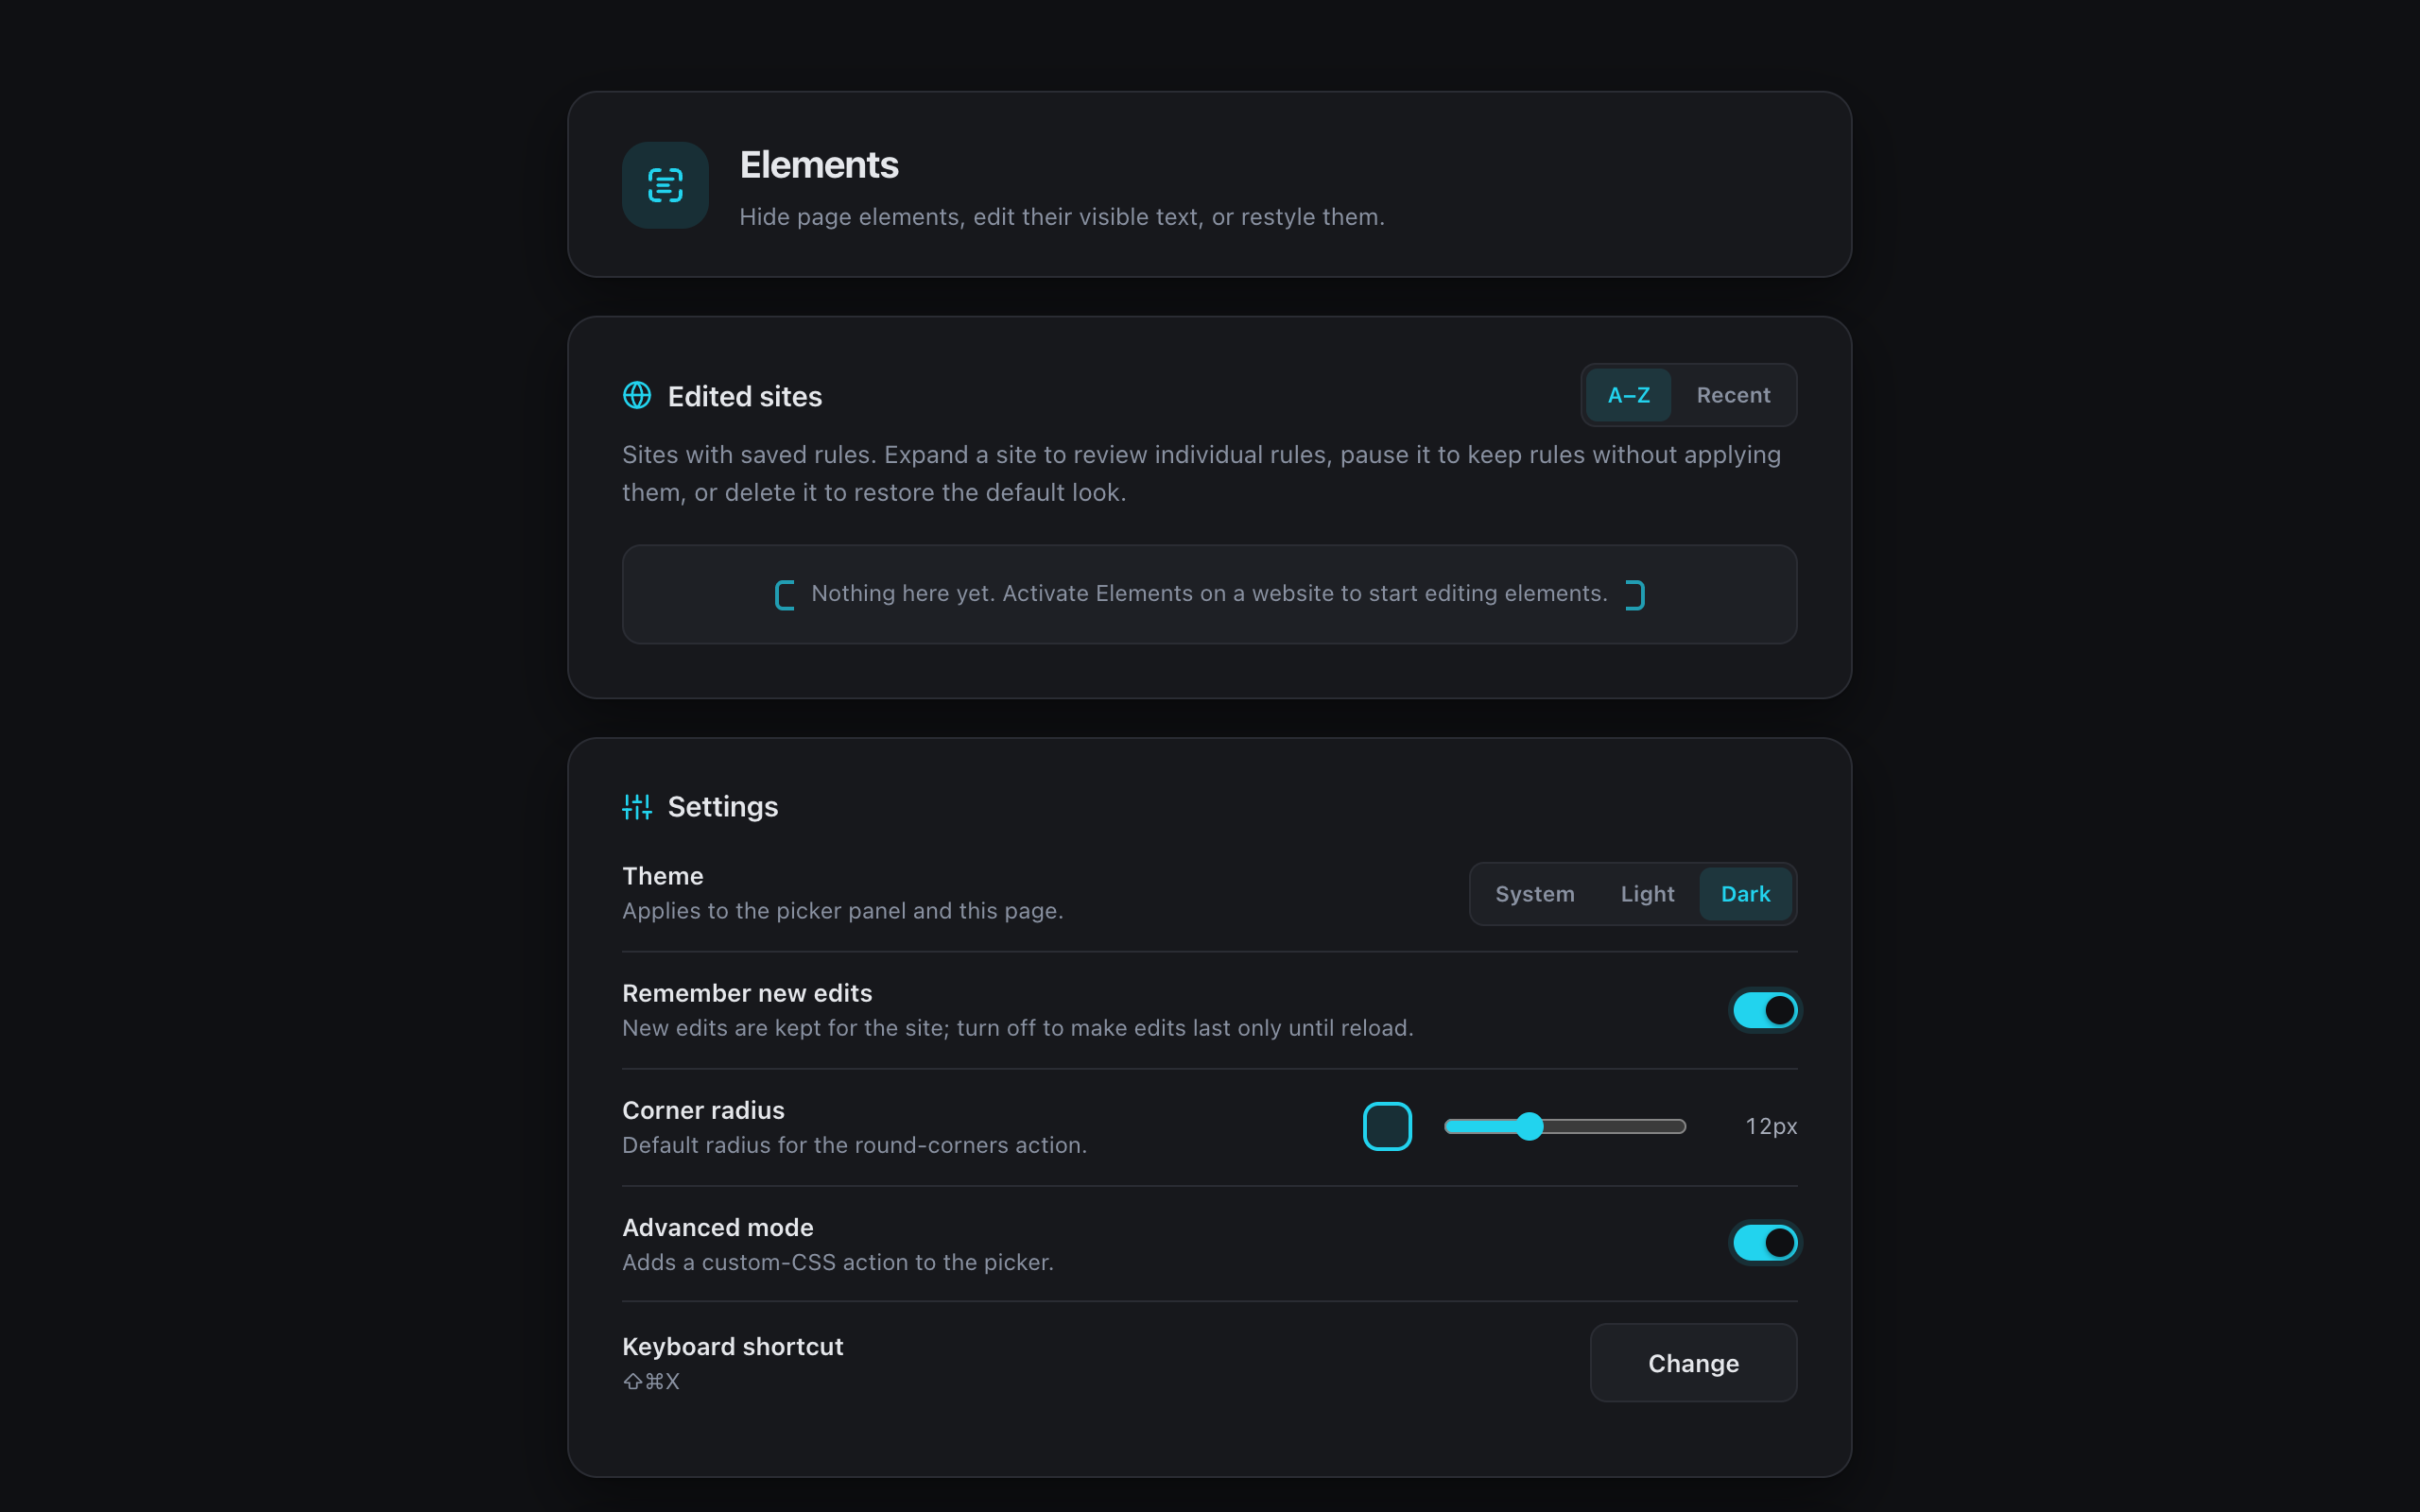Click the corner radius preview square
The image size is (2420, 1512).
1387,1126
